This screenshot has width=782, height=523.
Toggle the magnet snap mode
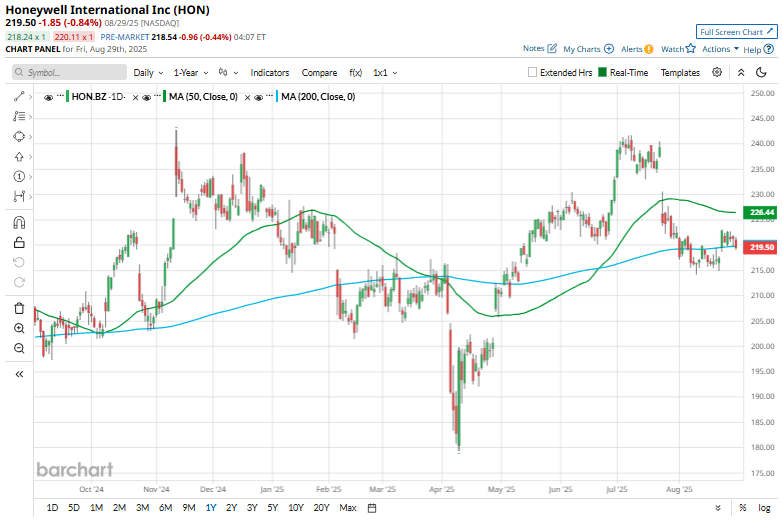tap(19, 222)
